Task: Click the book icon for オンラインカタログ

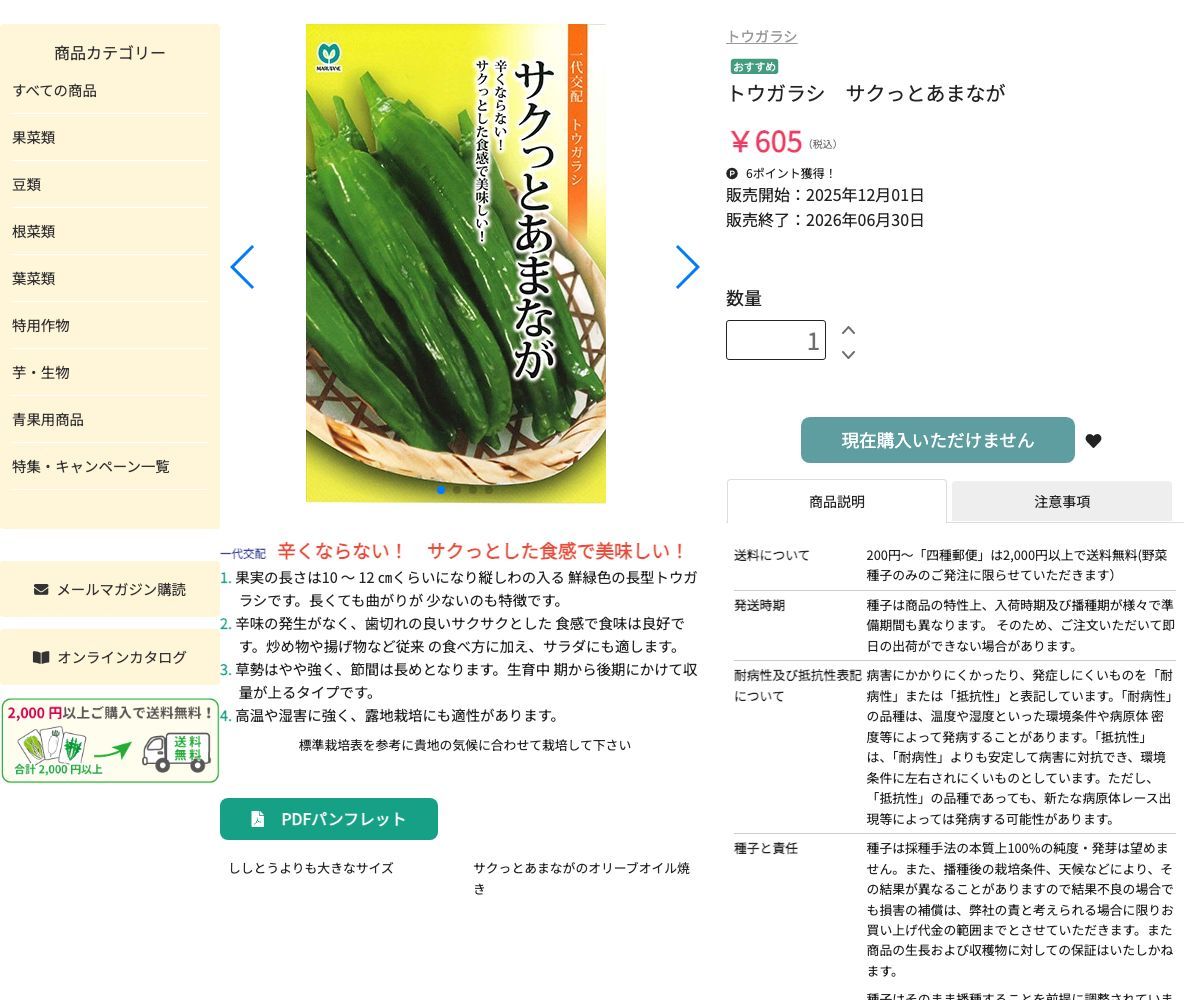Action: point(41,657)
